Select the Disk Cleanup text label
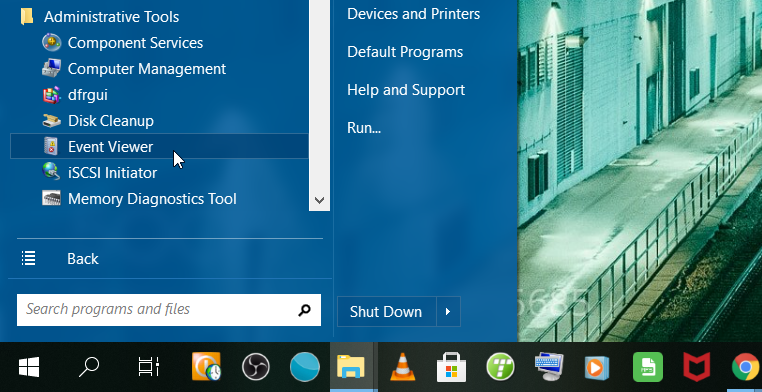 coord(111,120)
